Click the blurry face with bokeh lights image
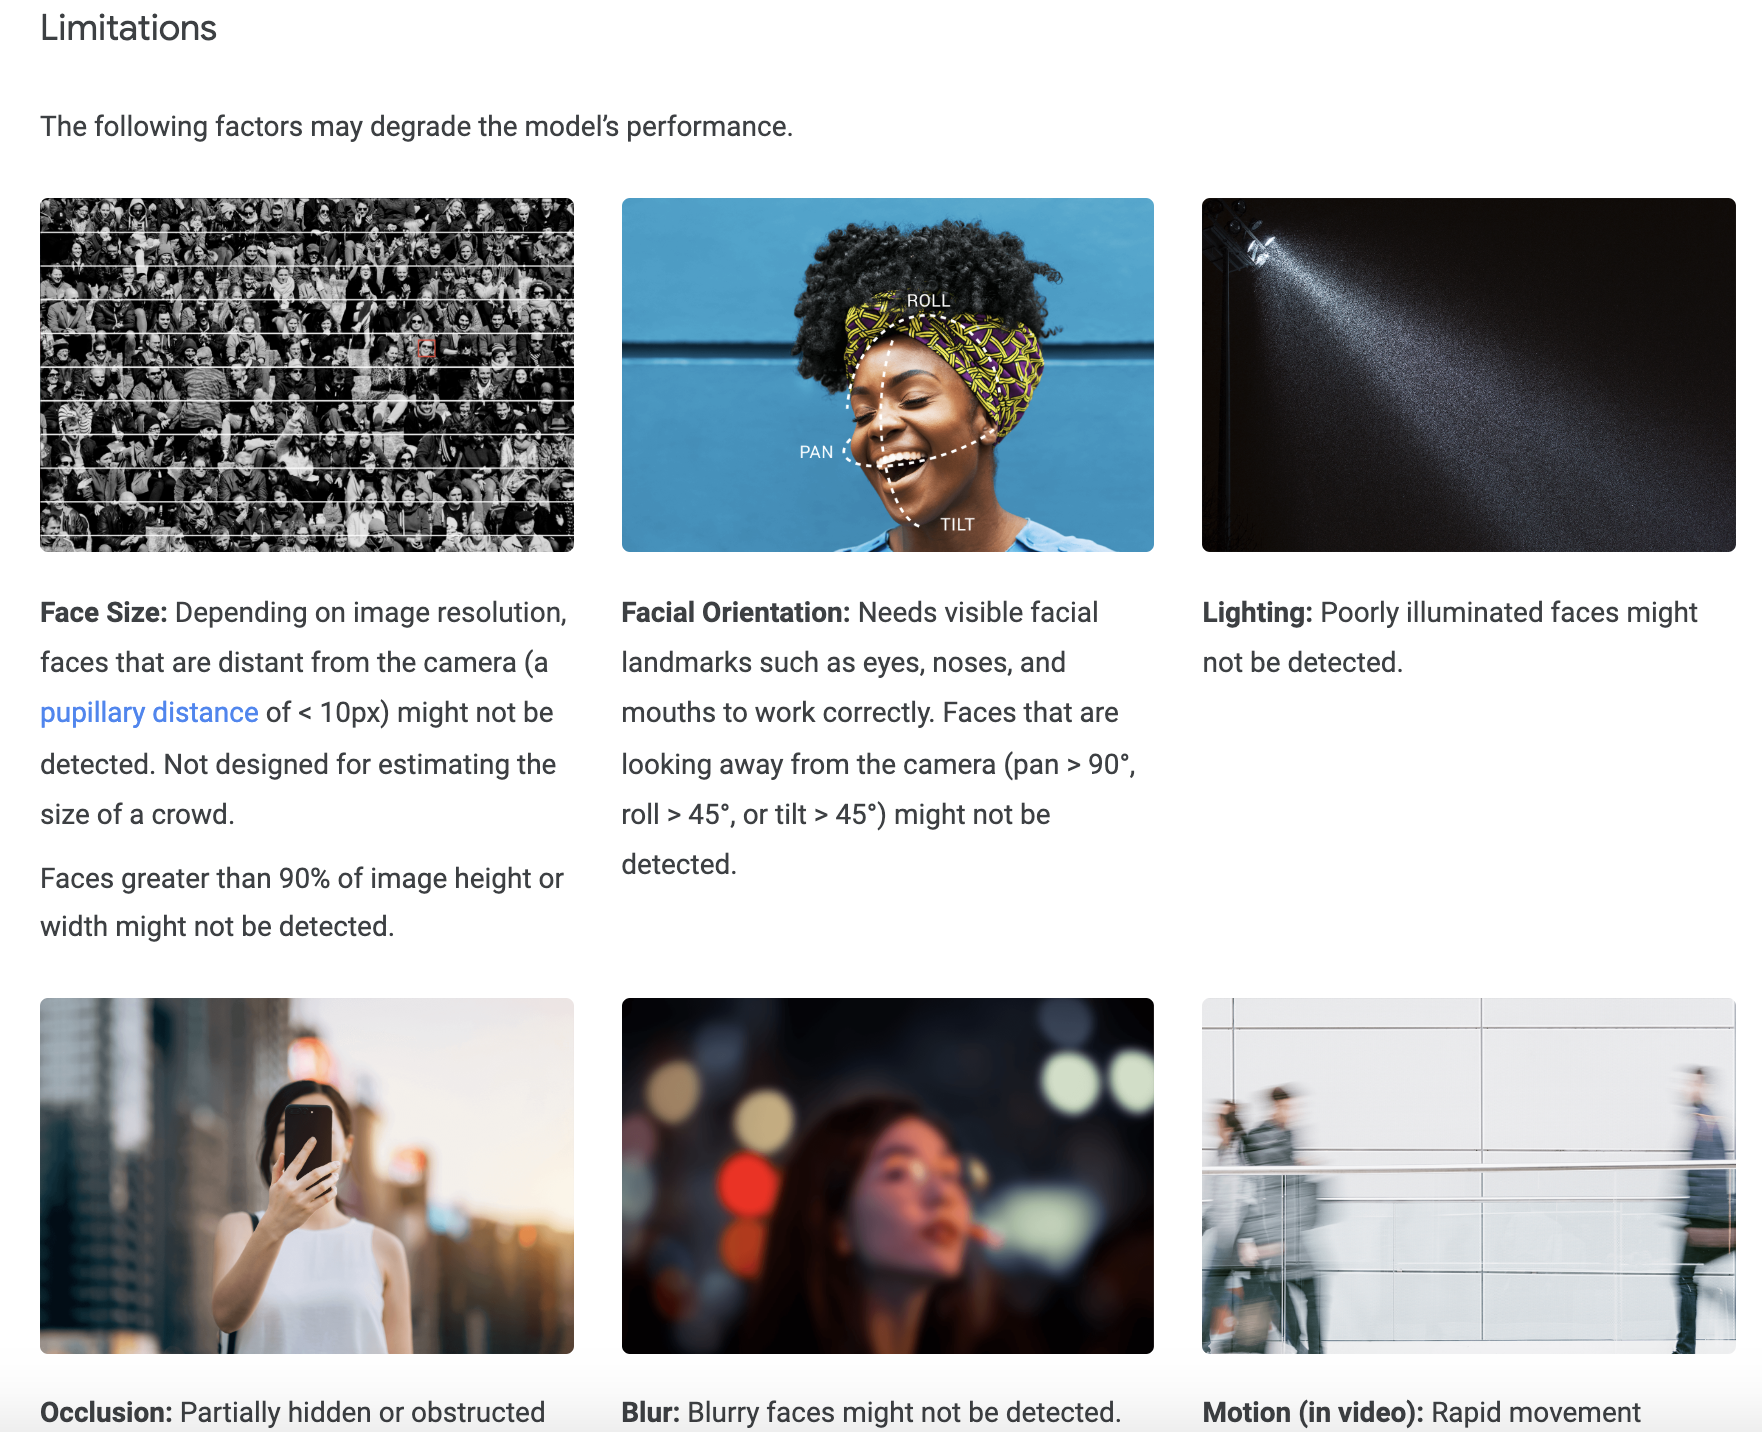The image size is (1762, 1432). [x=887, y=1175]
